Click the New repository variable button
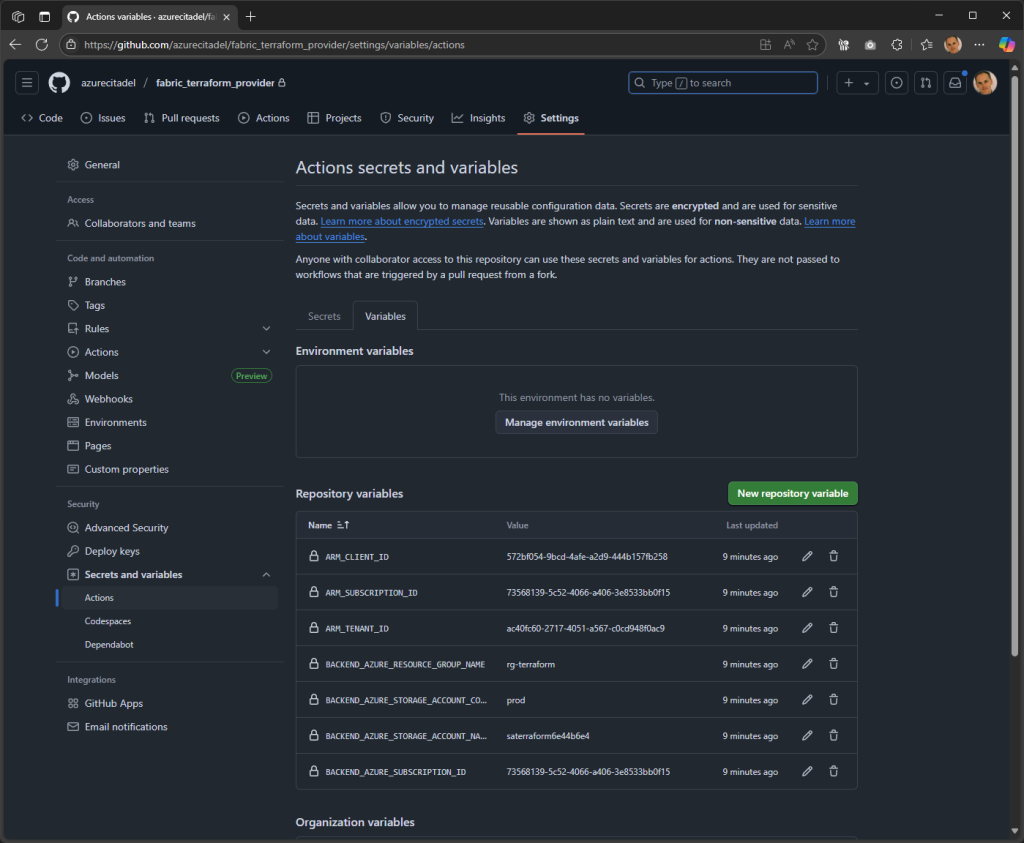The width and height of the screenshot is (1024, 843). [792, 493]
